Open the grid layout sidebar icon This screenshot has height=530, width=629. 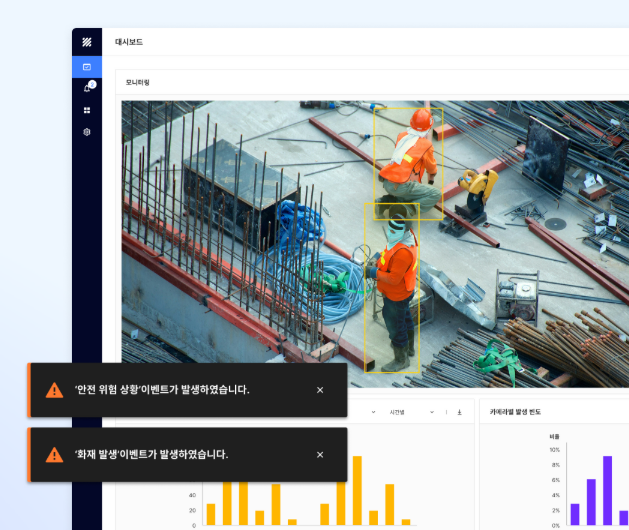click(87, 110)
